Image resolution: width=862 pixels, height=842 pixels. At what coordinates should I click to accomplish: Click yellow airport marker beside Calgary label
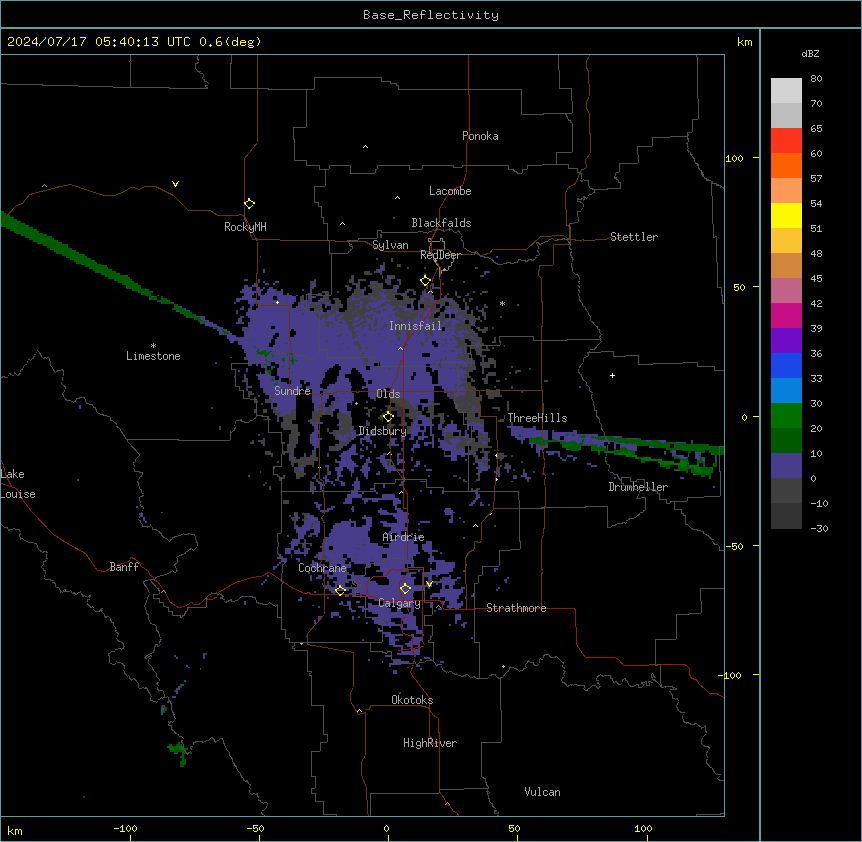pos(405,589)
